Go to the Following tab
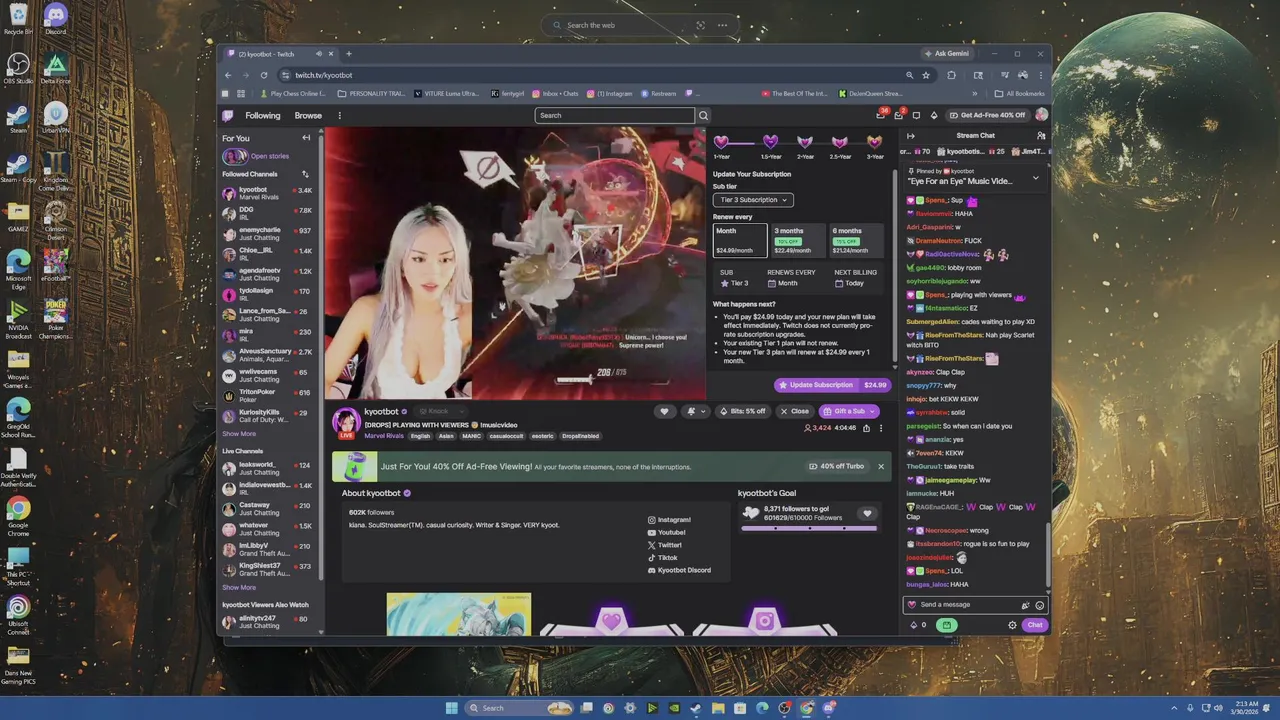This screenshot has height=720, width=1280. [x=263, y=115]
